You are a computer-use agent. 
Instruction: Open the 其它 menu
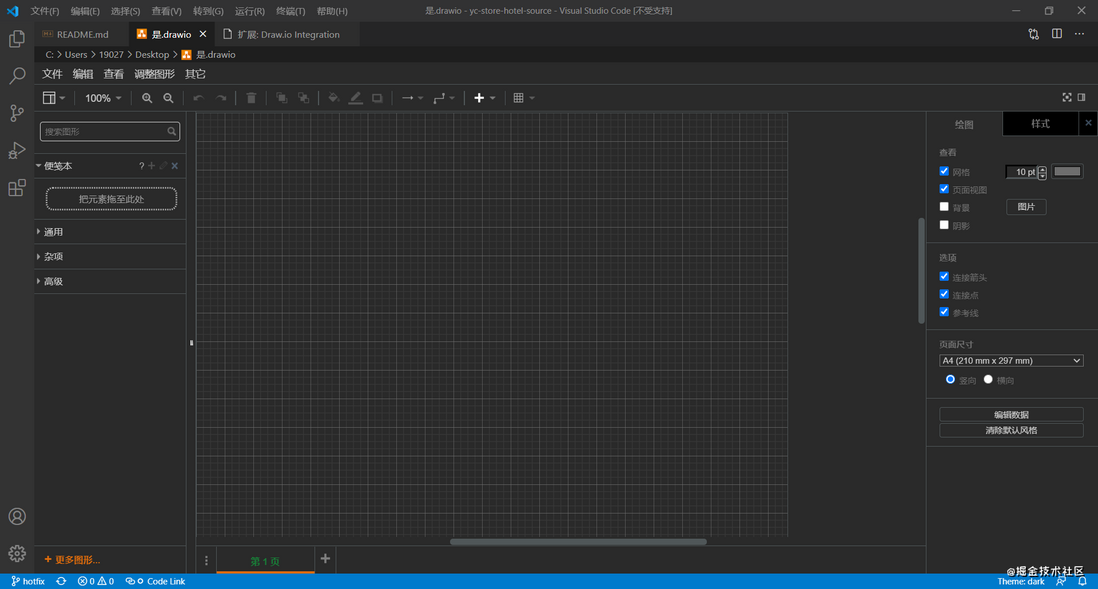coord(195,74)
